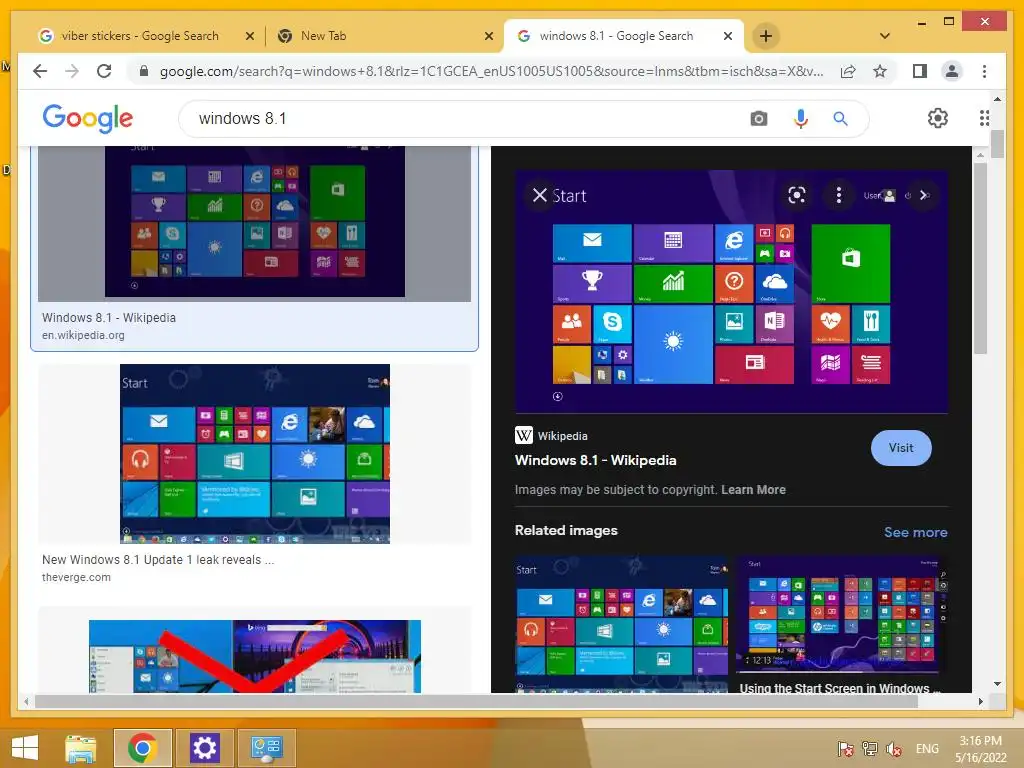Search by image with camera icon
This screenshot has width=1024, height=768.
coord(759,119)
